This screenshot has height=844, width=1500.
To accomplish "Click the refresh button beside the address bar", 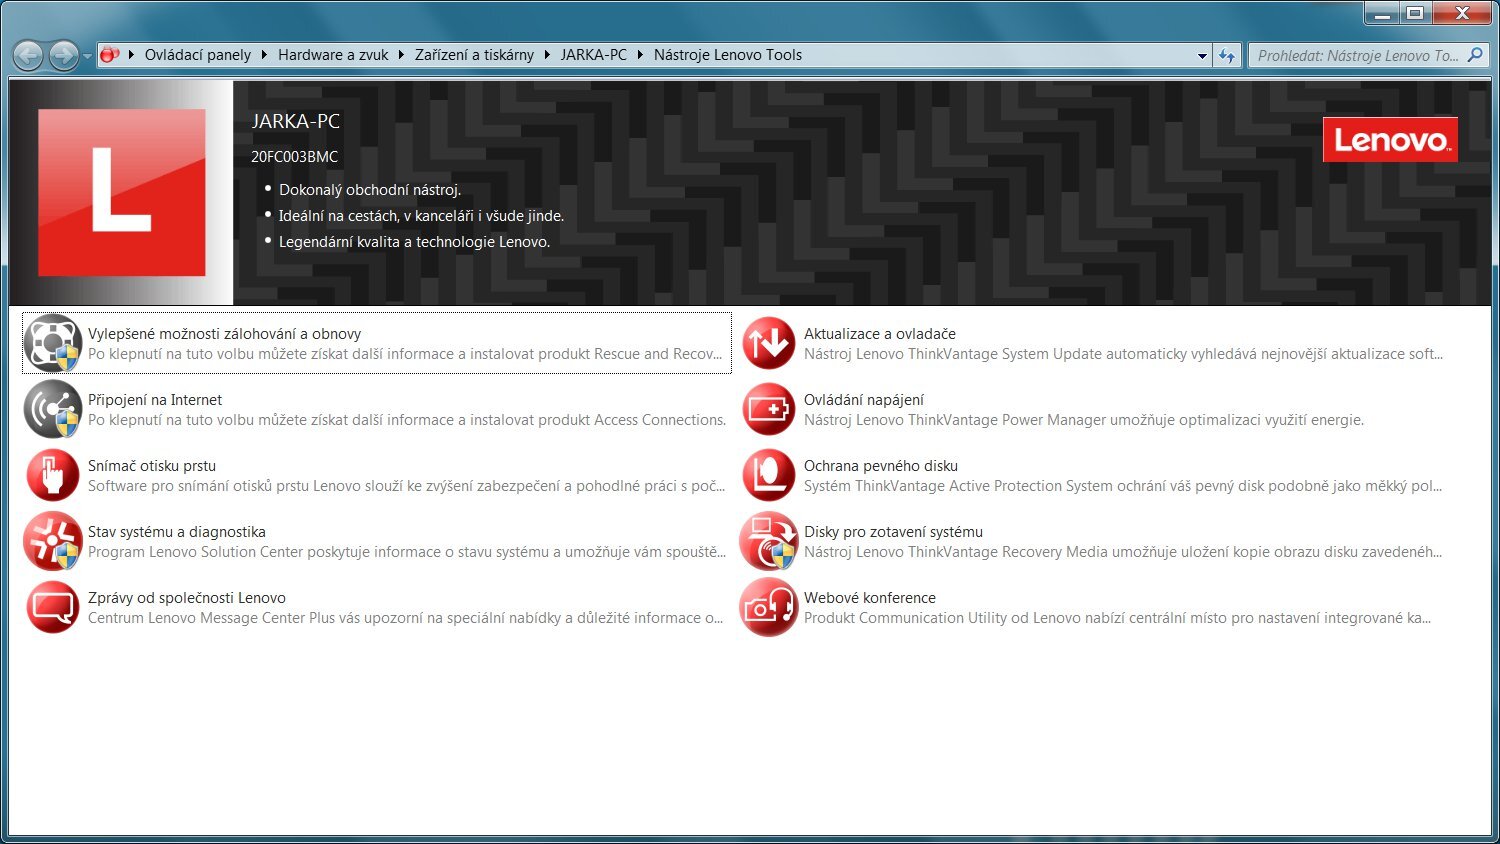I will click(x=1227, y=56).
